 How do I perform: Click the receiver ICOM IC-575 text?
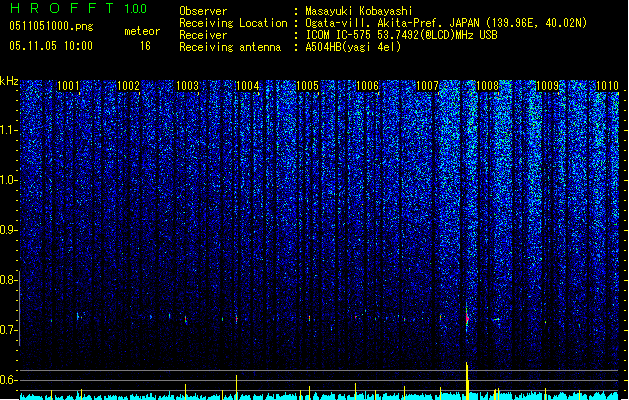coord(402,35)
